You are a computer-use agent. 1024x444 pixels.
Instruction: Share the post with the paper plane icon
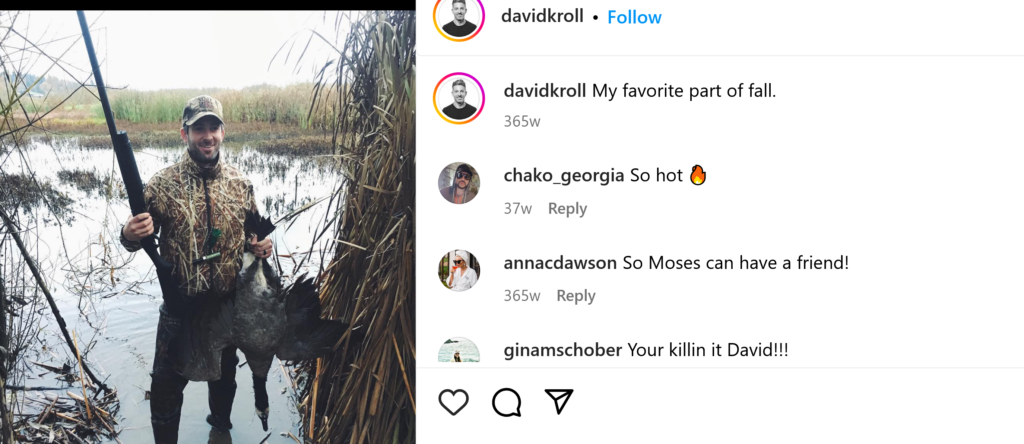[x=559, y=402]
